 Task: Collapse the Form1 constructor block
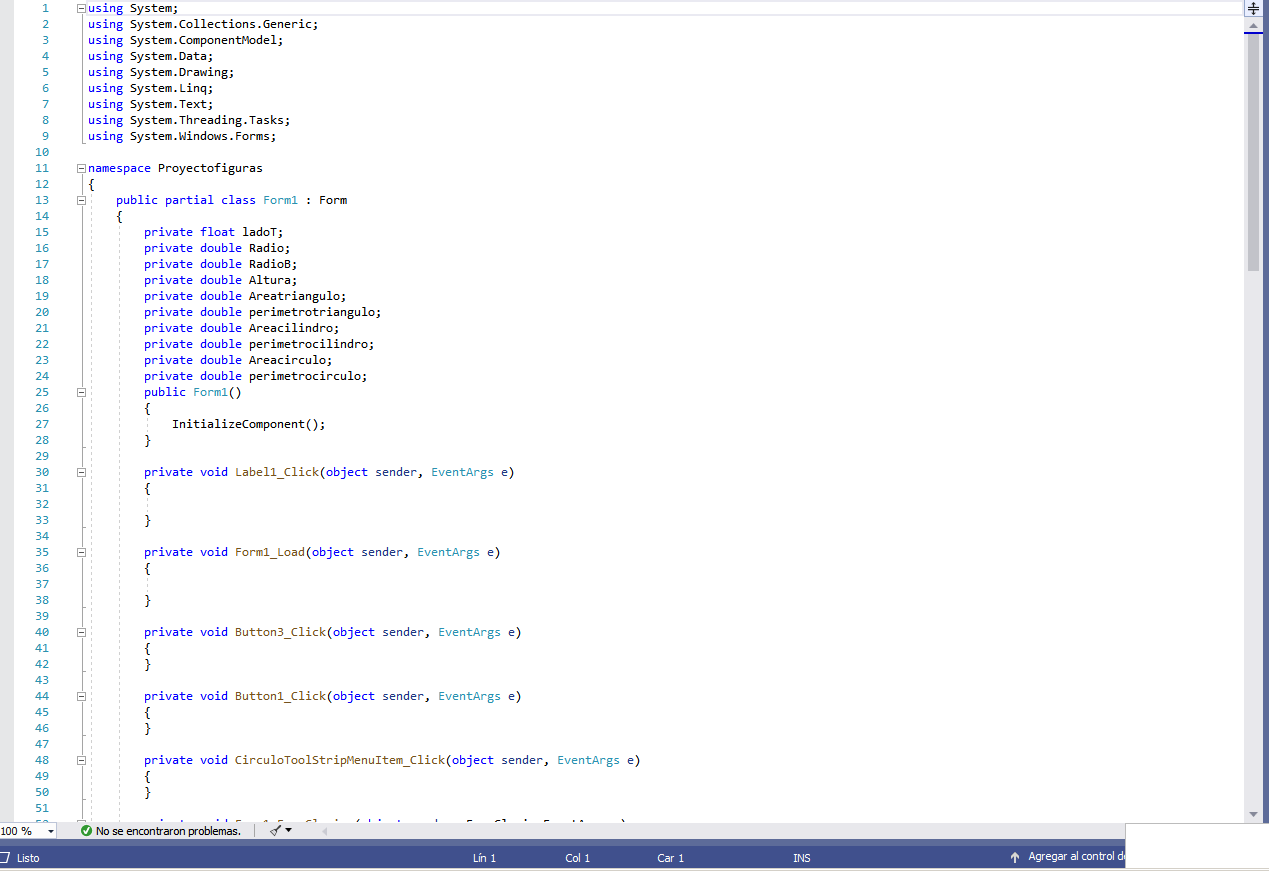[x=81, y=392]
